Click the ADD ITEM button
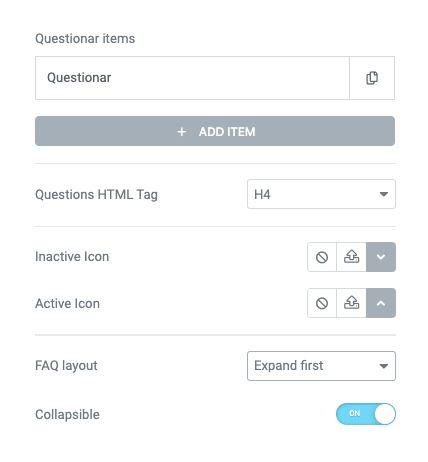 215,131
